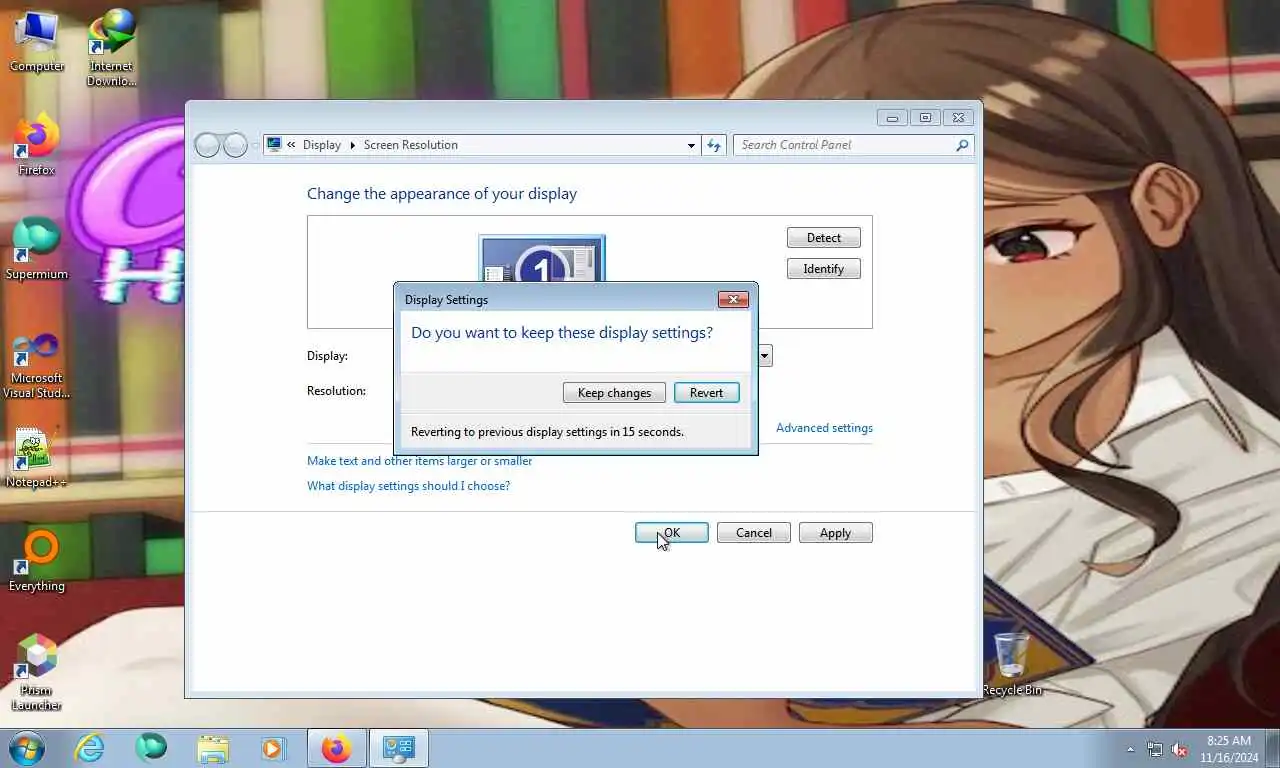
Task: Click the OK button in Screen Resolution
Action: click(x=672, y=533)
